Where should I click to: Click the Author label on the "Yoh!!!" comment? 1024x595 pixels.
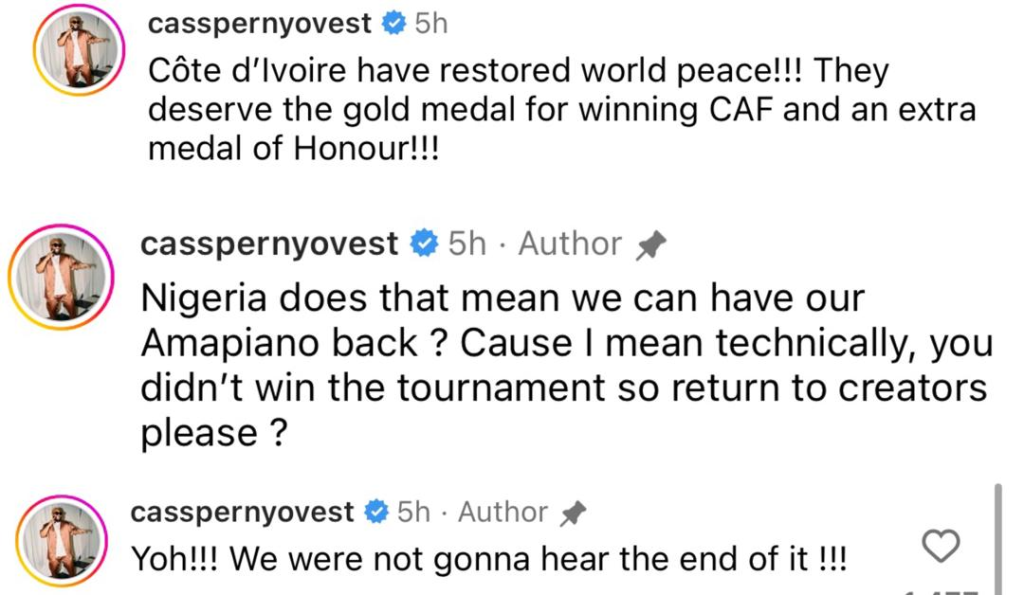[503, 513]
